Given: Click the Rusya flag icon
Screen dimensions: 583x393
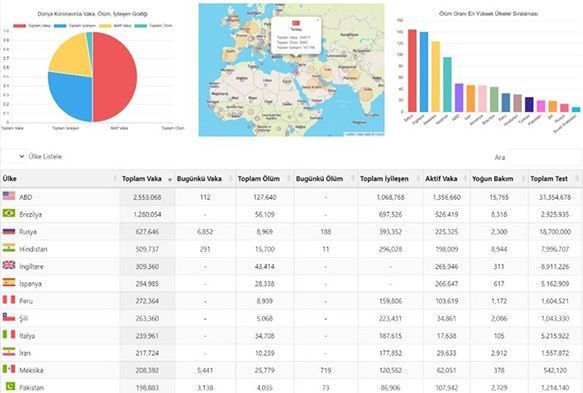Looking at the screenshot, I should tap(9, 231).
